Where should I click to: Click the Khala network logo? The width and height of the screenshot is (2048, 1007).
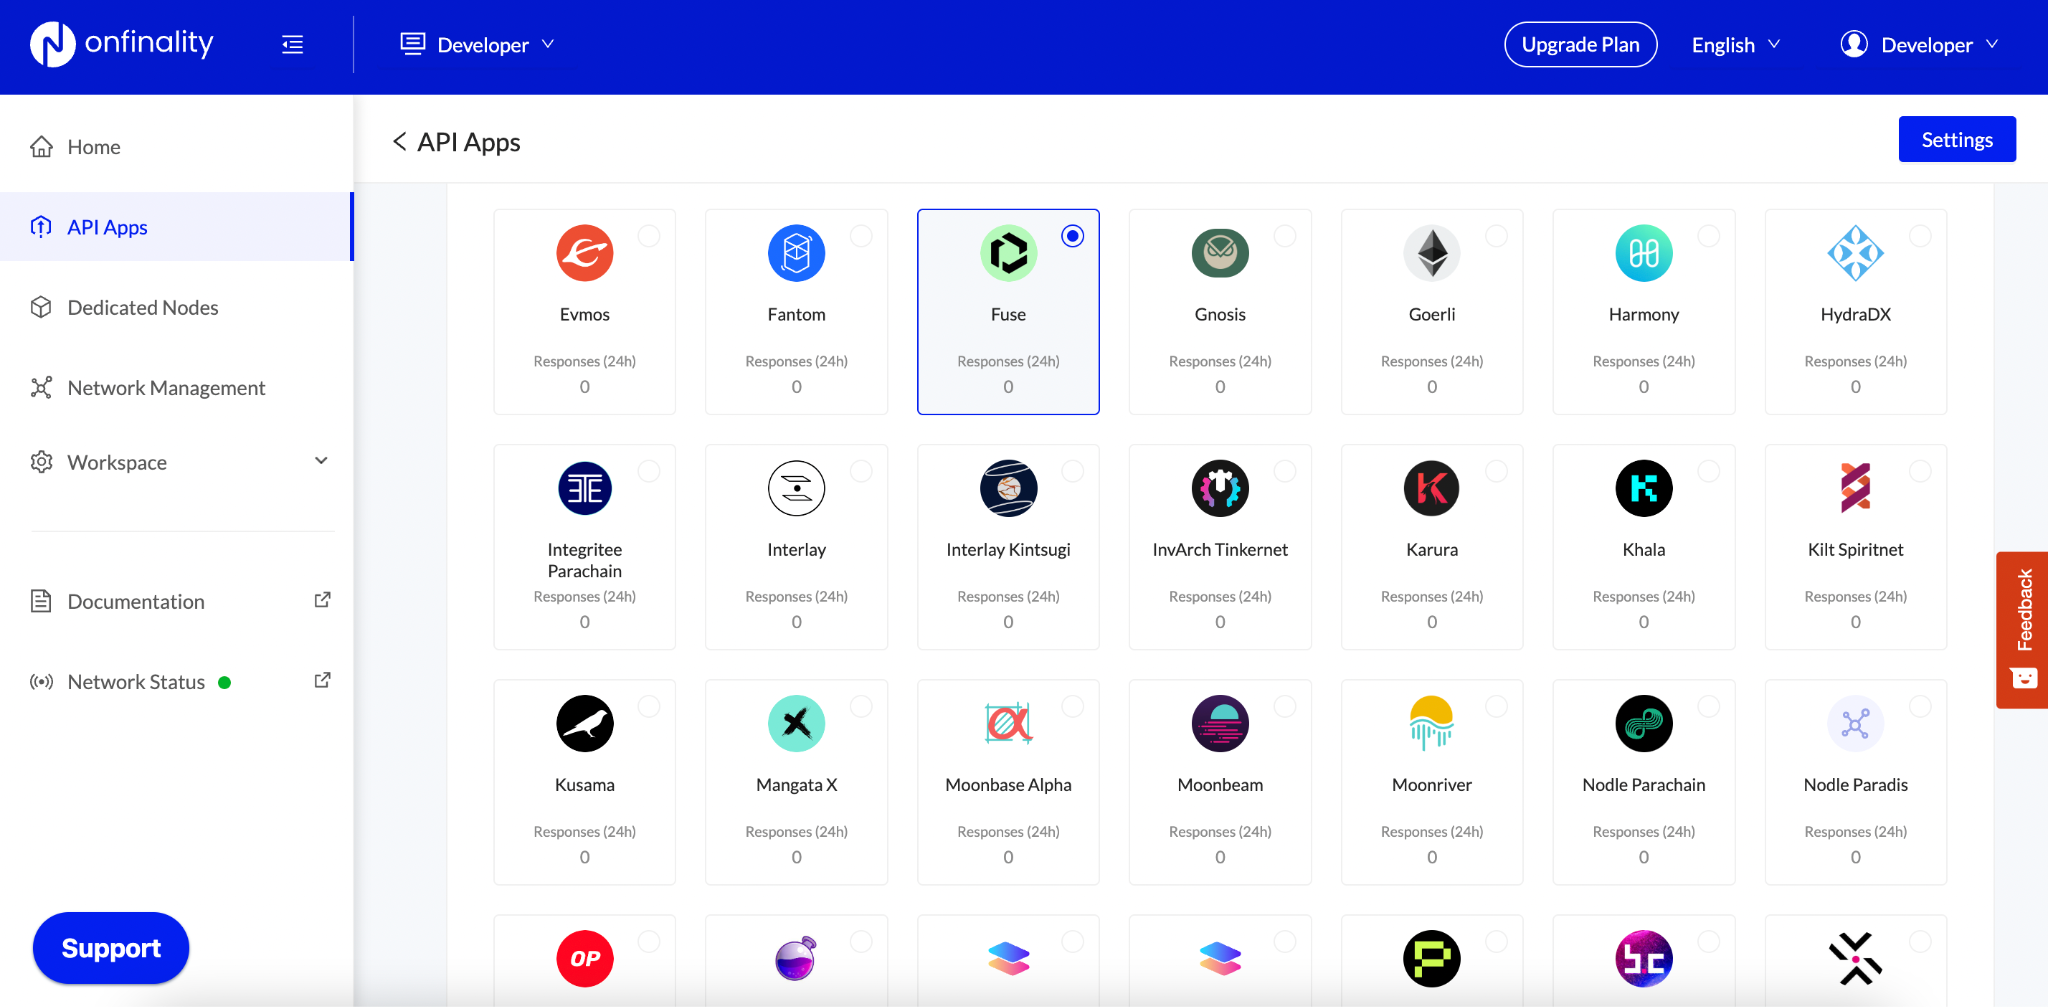pos(1644,488)
